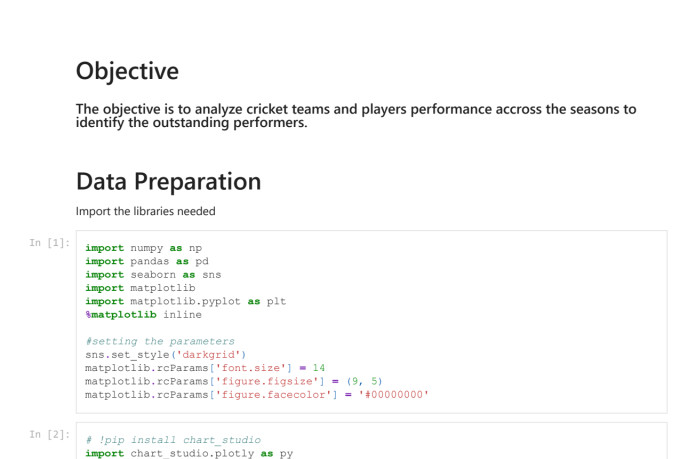The height and width of the screenshot is (459, 680).
Task: Click the objective description paragraph about cricket teams
Action: pyautogui.click(x=355, y=116)
